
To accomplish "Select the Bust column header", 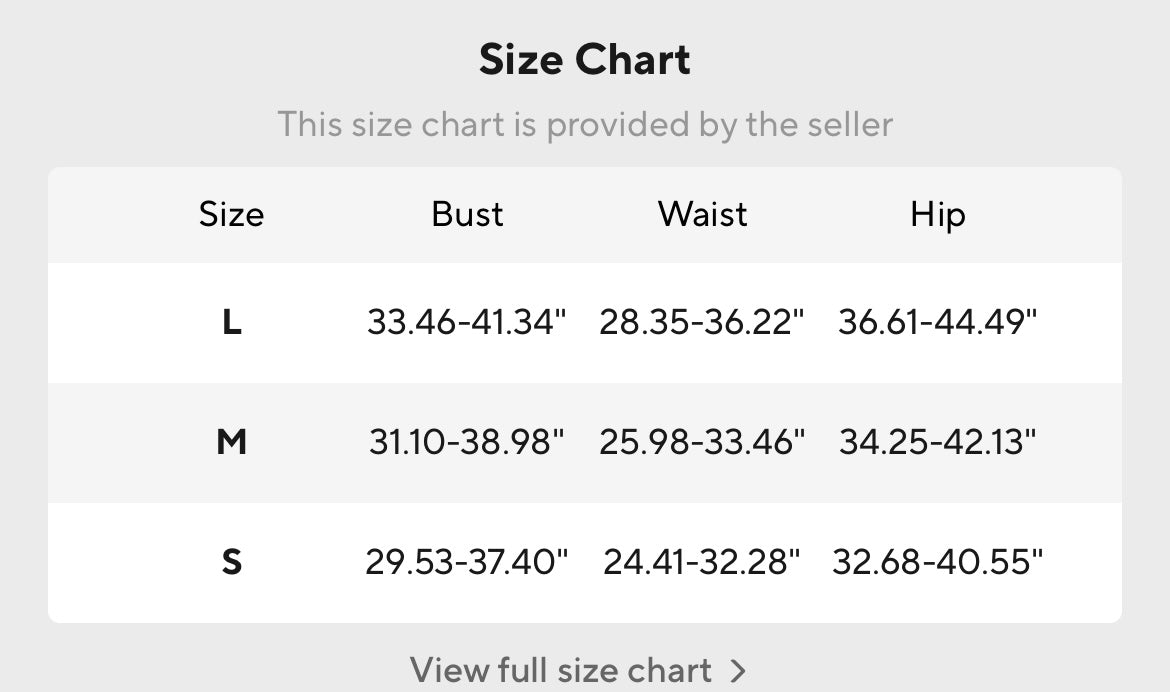I will [x=467, y=214].
